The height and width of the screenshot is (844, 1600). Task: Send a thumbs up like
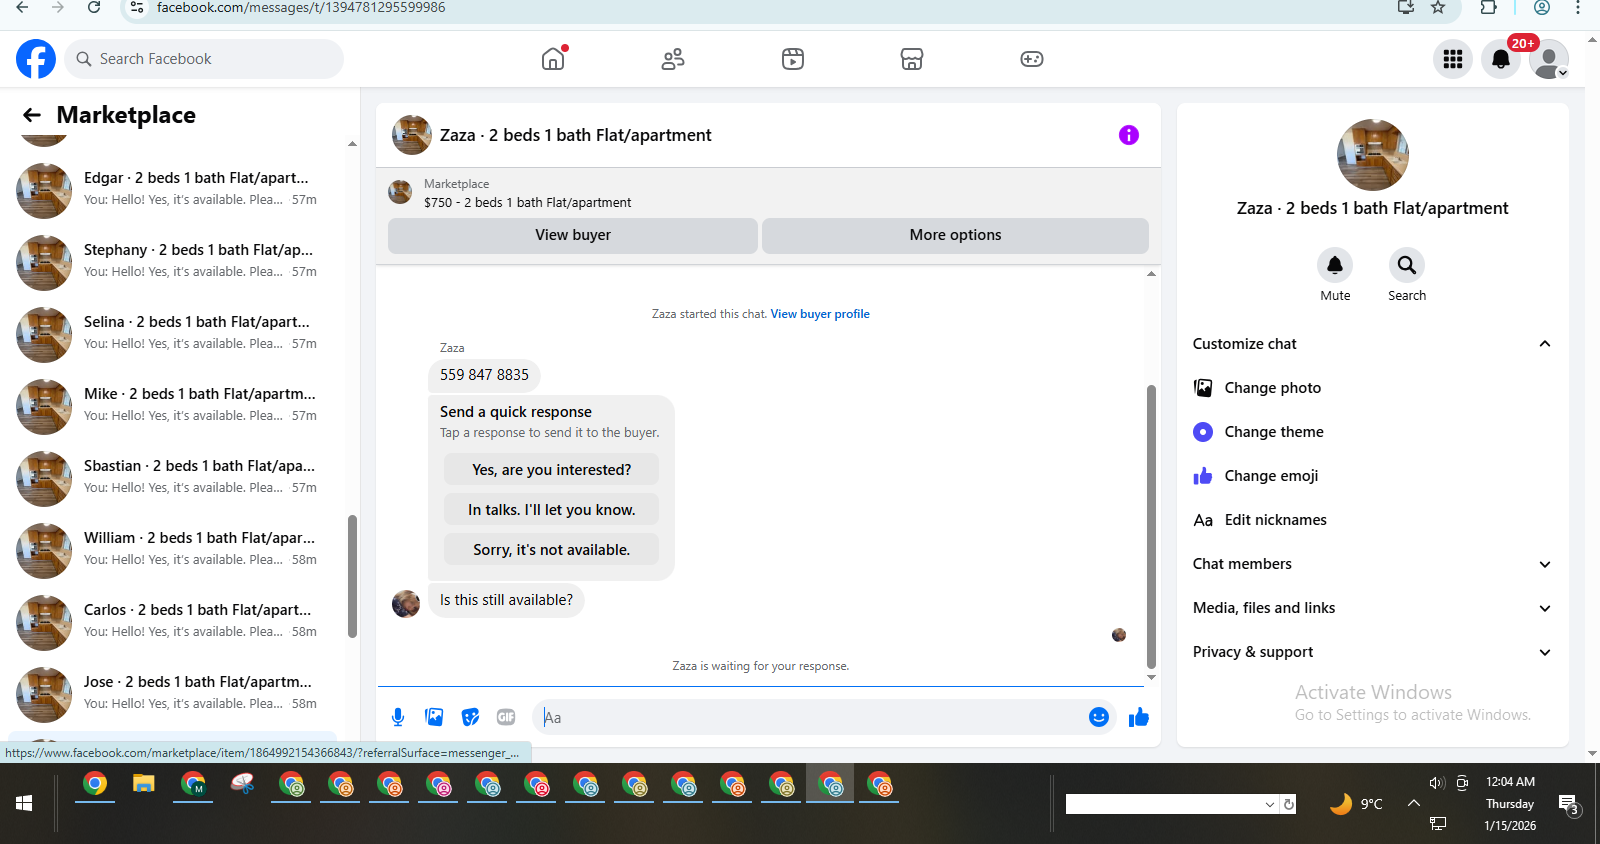(1139, 717)
